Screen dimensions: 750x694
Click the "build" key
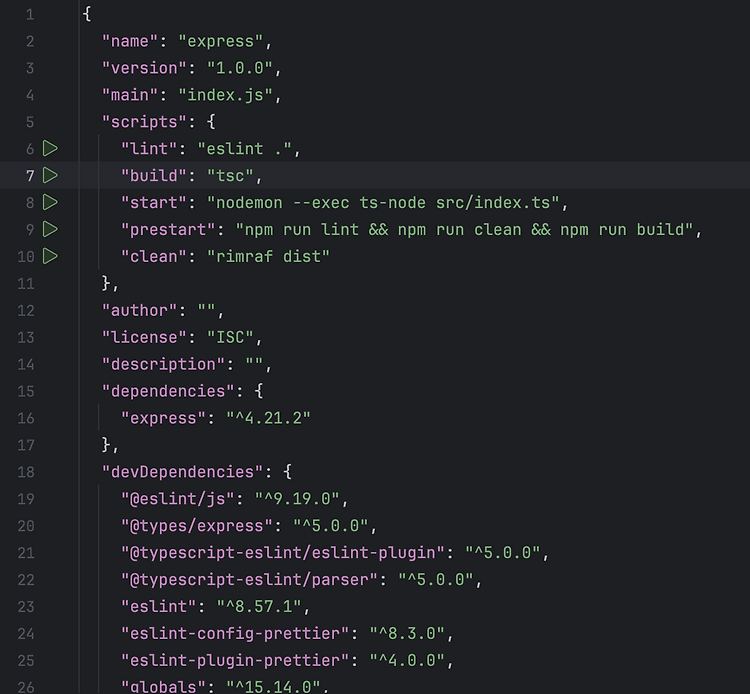tap(154, 176)
